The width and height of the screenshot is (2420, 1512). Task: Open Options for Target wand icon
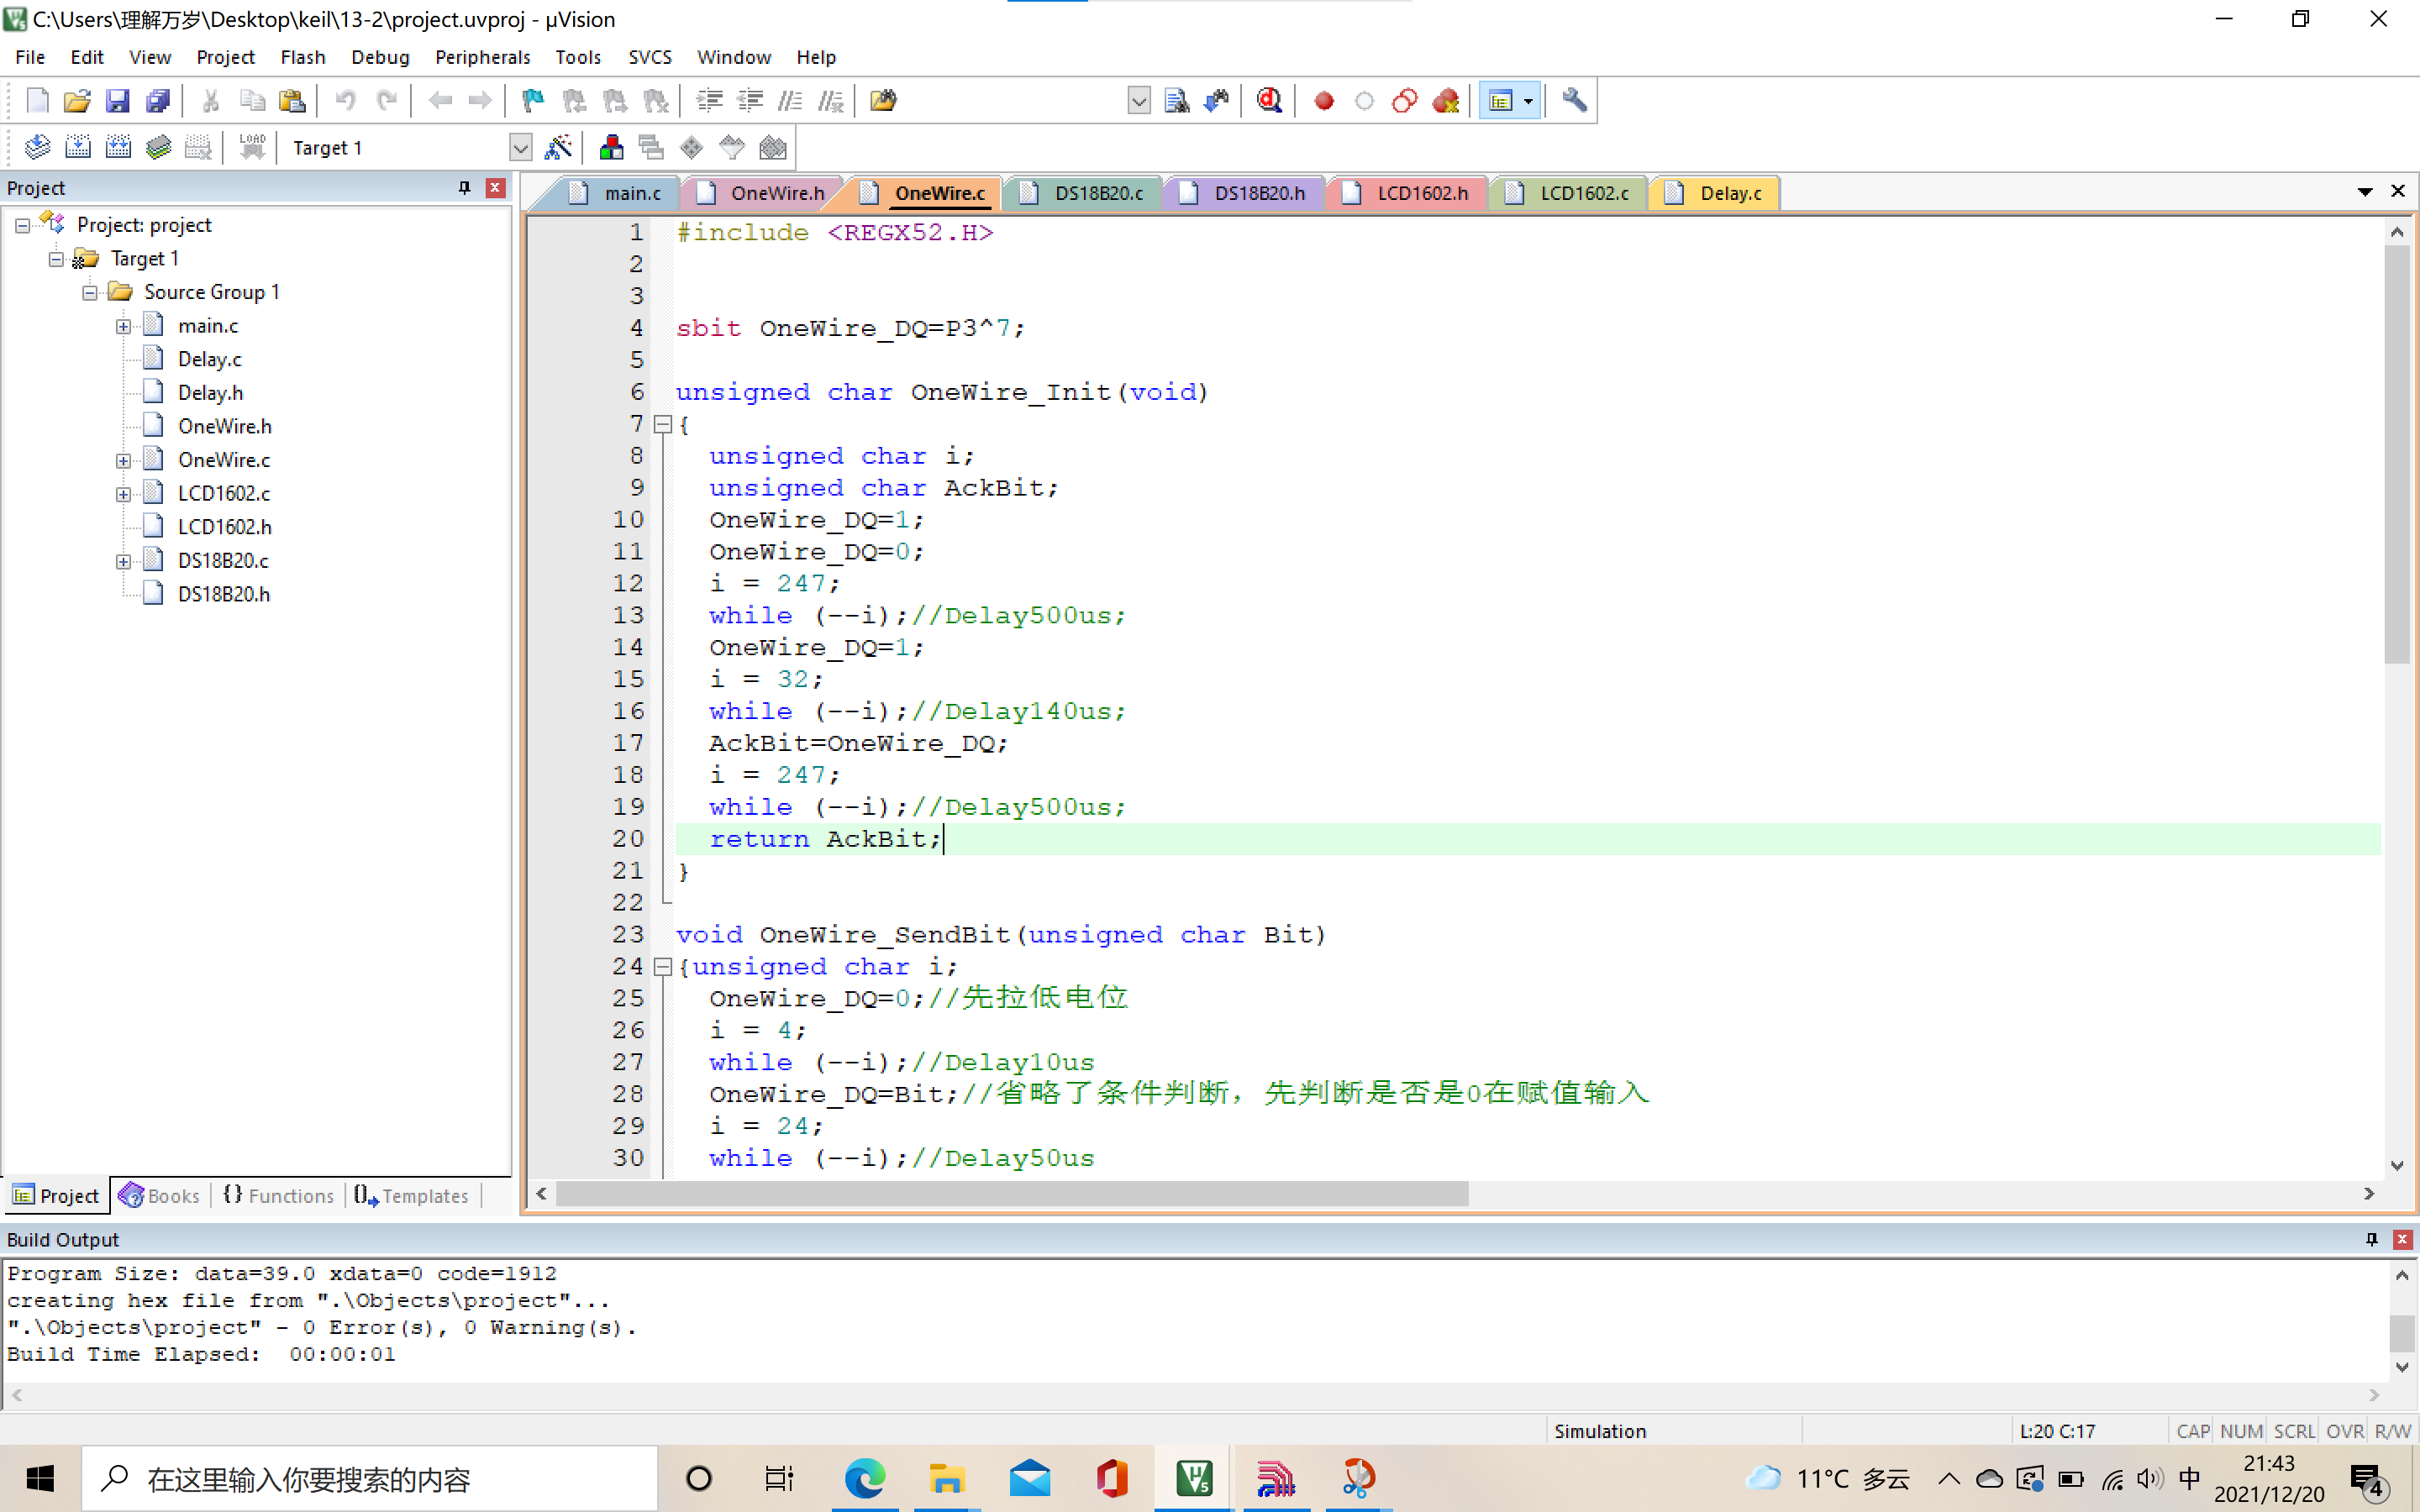click(558, 147)
